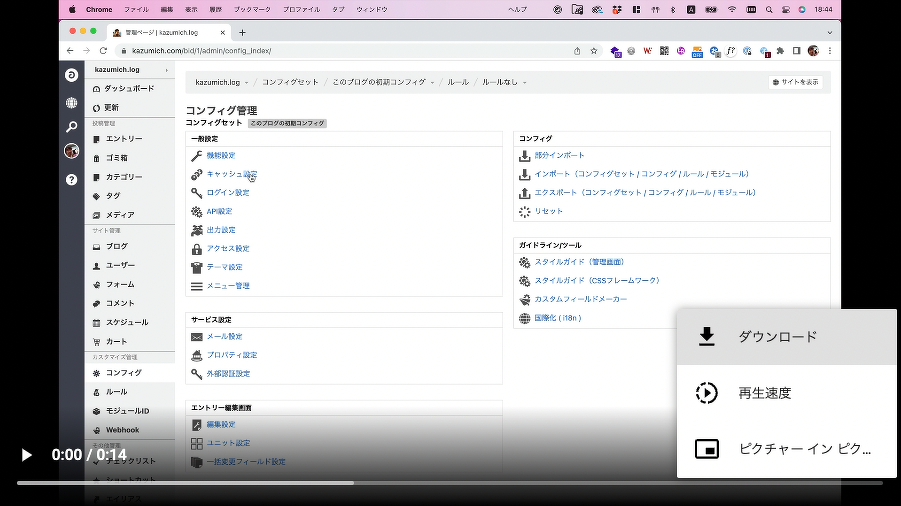Click the export icon beside エクスポート
901x506 pixels.
(x=525, y=193)
